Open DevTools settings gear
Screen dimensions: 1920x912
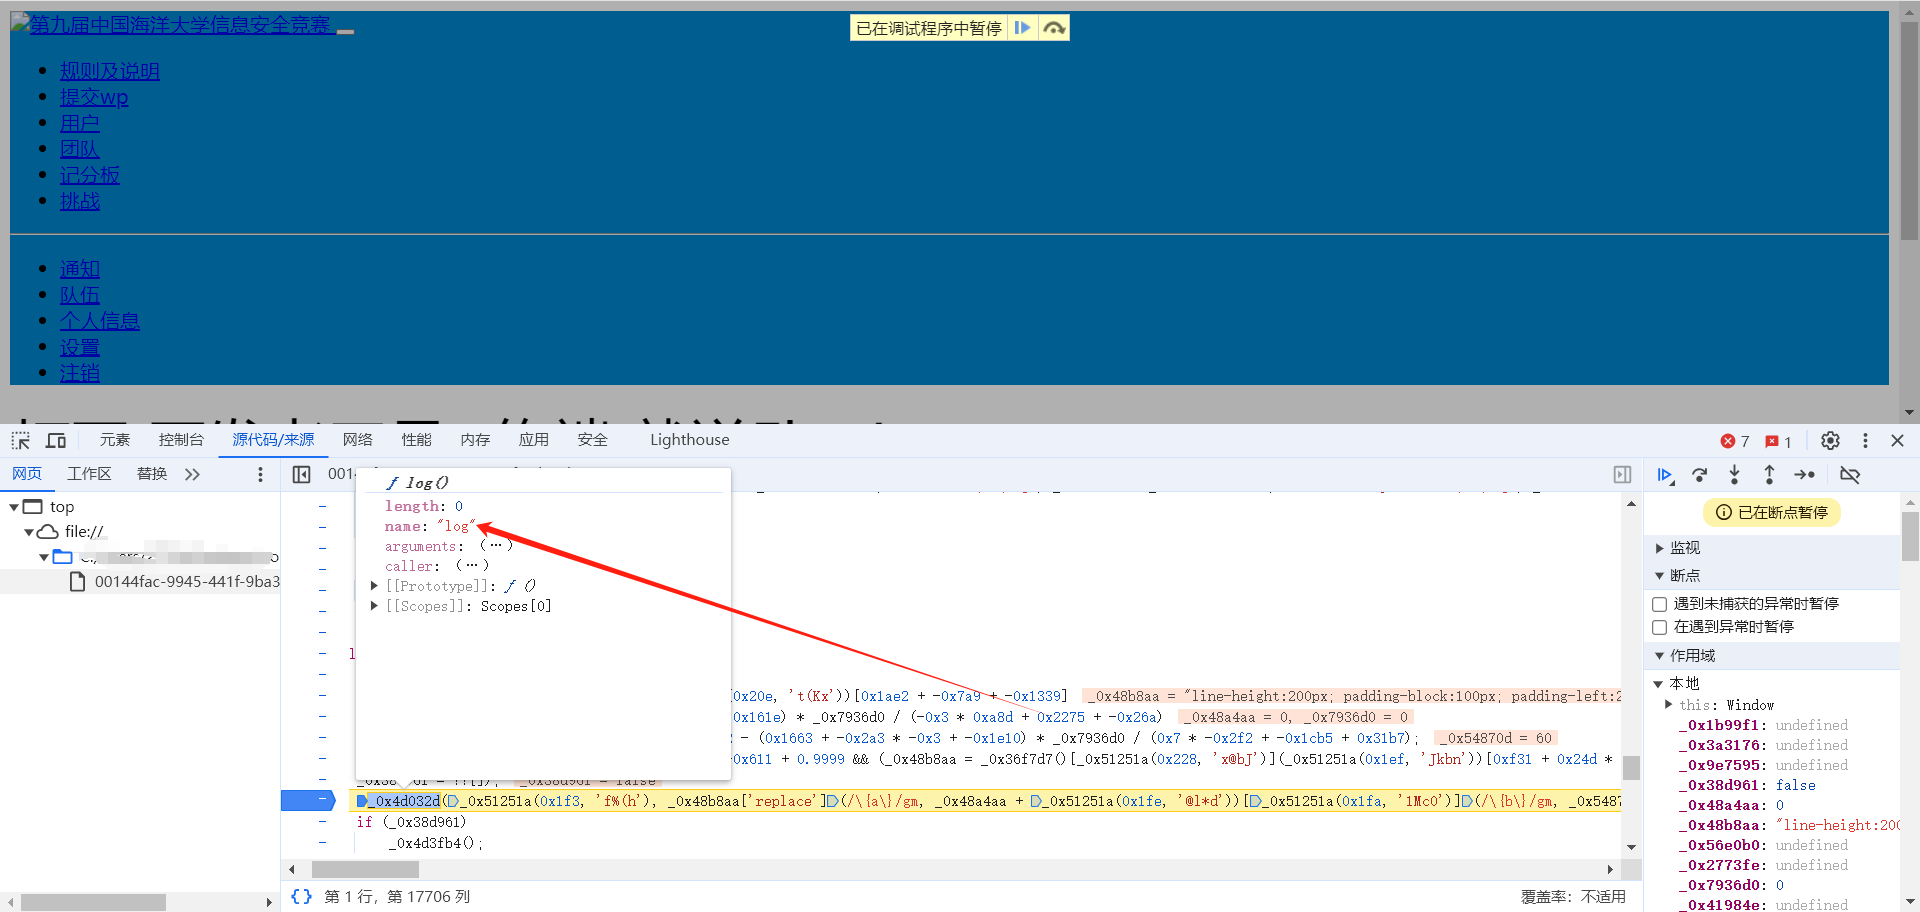[1830, 441]
